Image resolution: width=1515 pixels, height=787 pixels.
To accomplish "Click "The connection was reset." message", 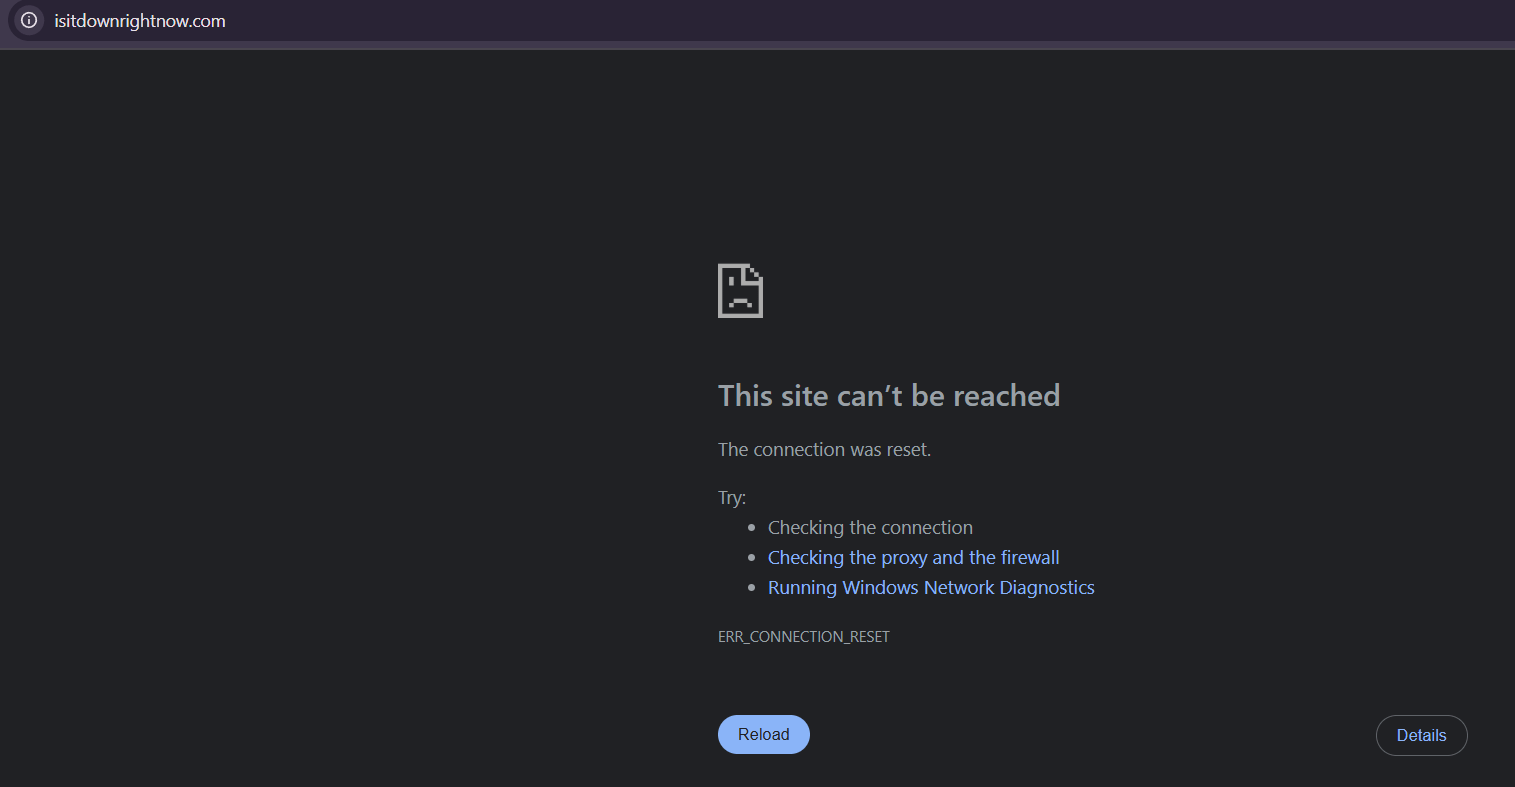I will tap(824, 450).
